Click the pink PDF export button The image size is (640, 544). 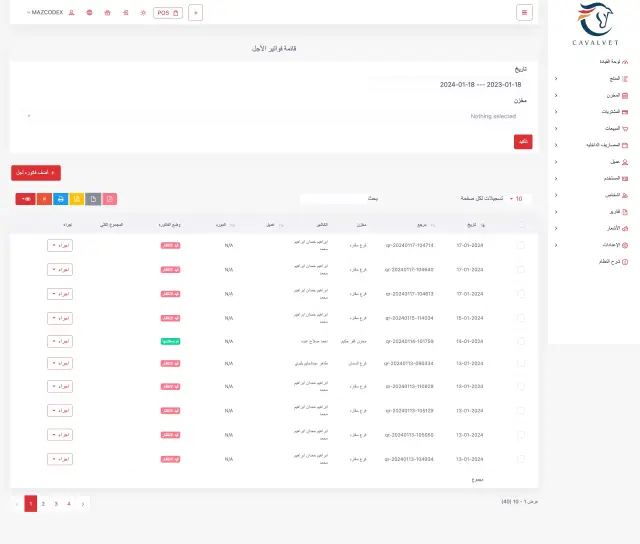click(x=110, y=199)
